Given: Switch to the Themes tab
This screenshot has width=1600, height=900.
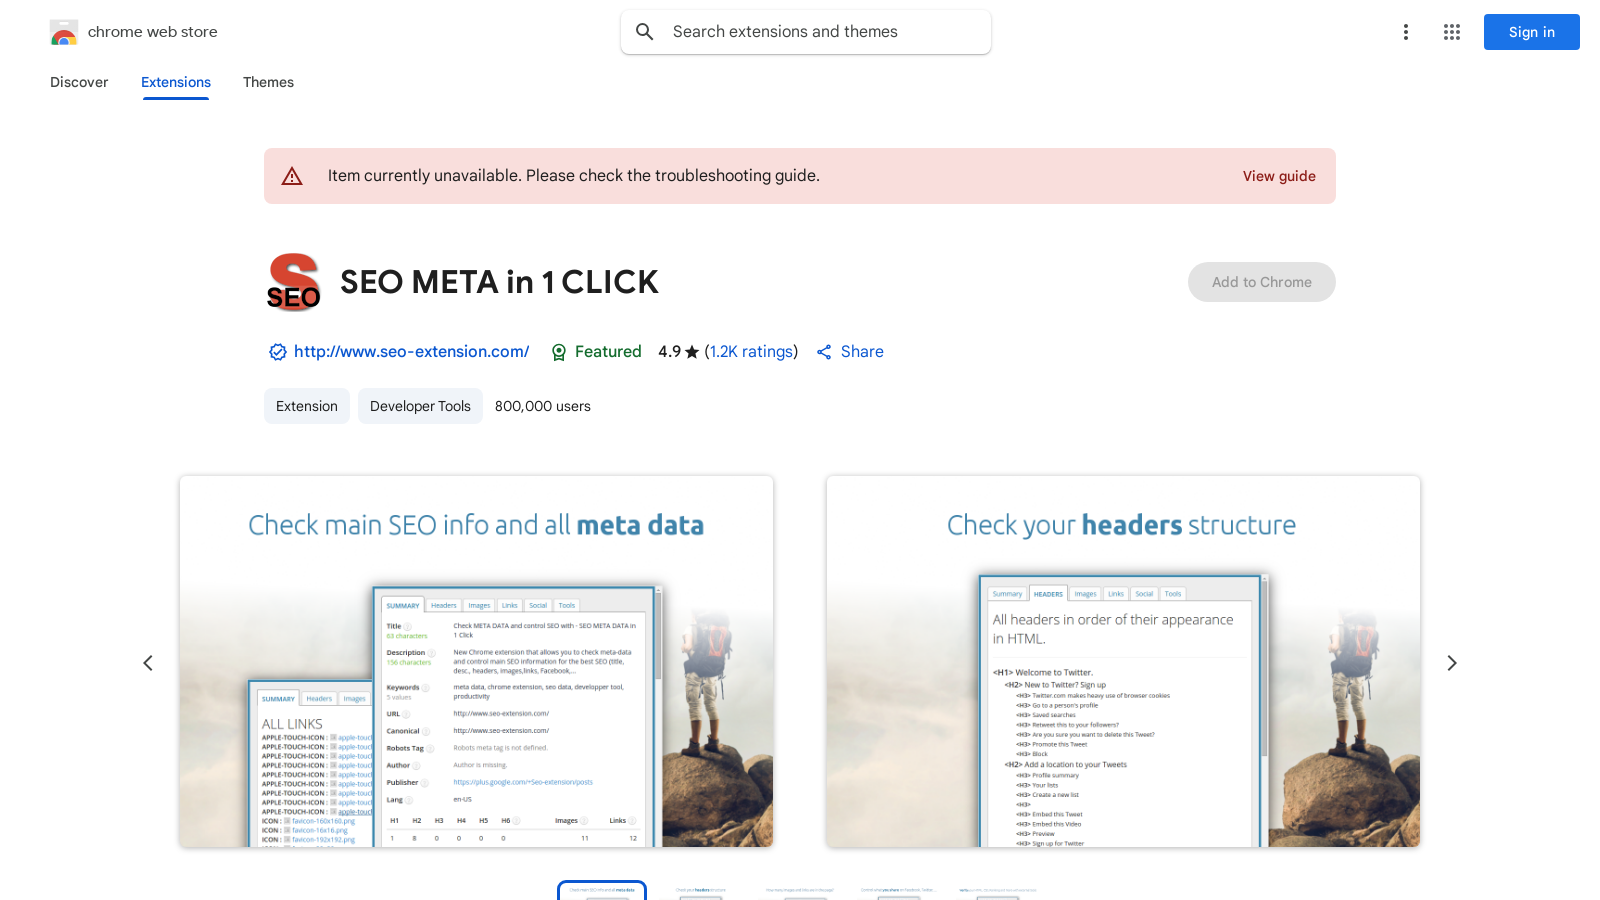Looking at the screenshot, I should pos(268,82).
